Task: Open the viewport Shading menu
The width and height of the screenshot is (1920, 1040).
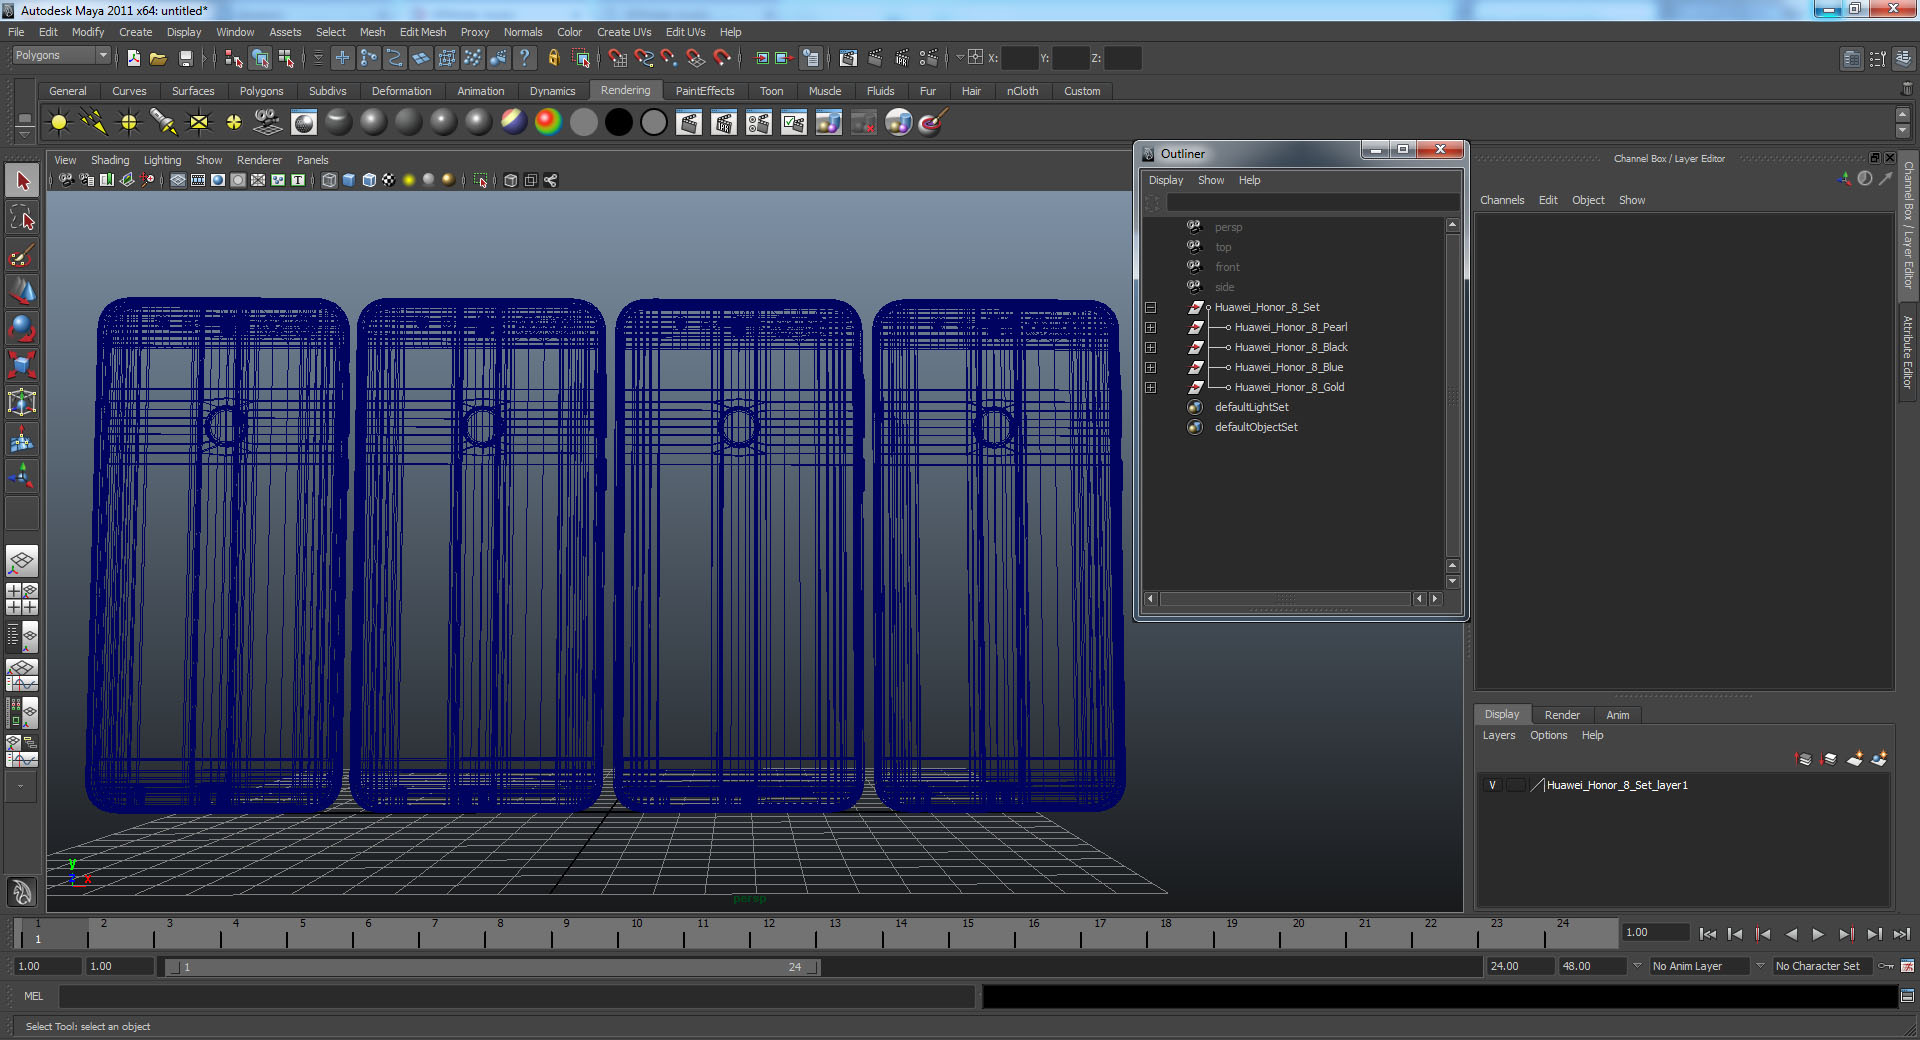Action: pyautogui.click(x=110, y=160)
